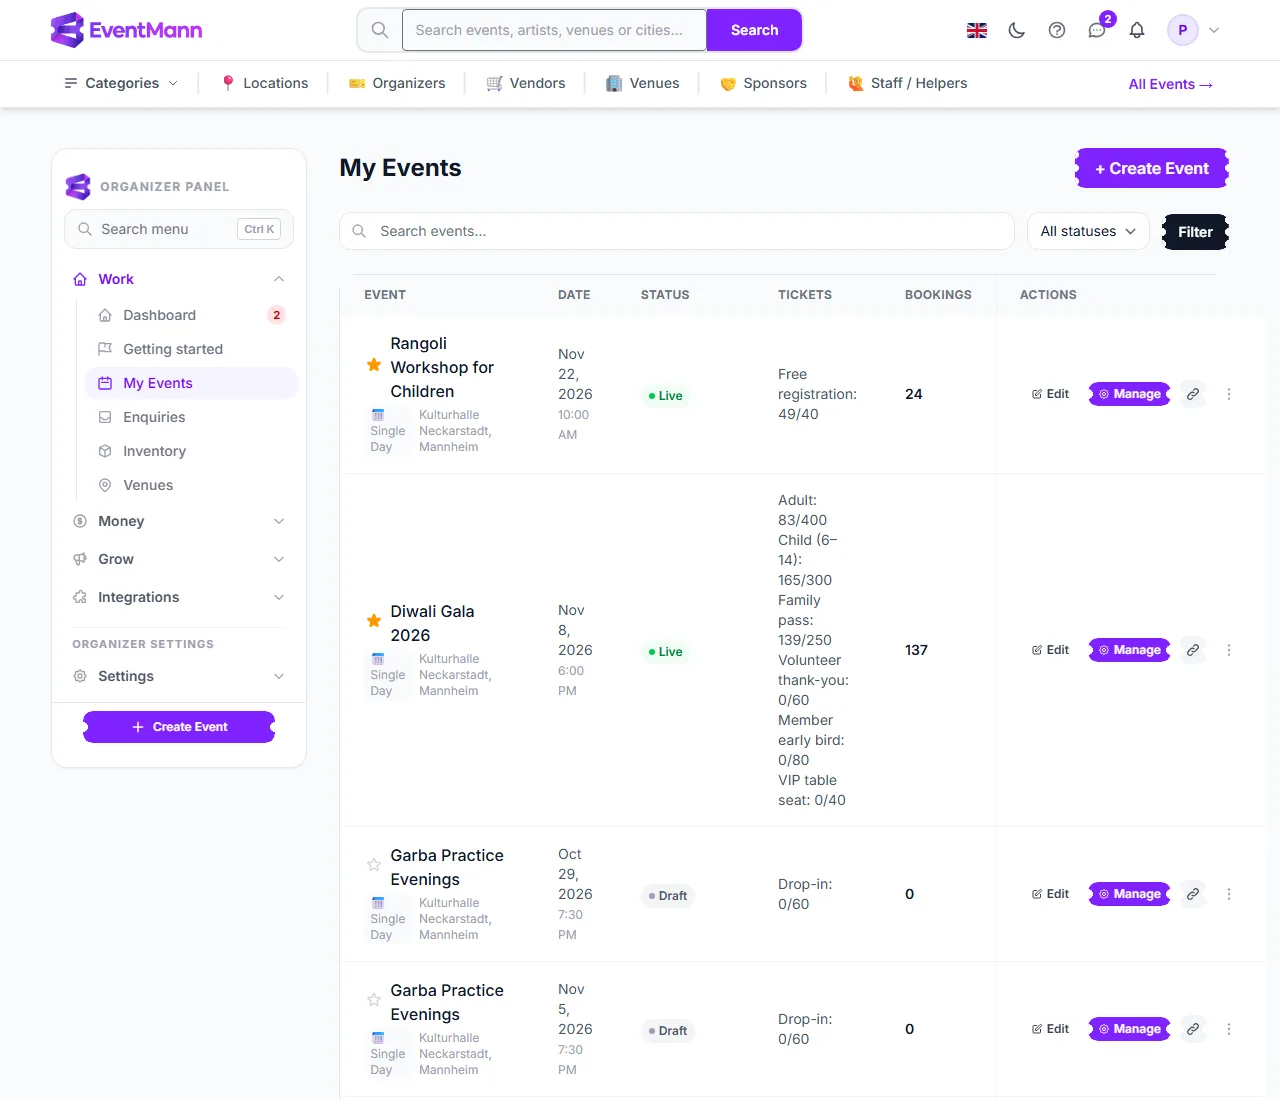Edit the Rangoli Workshop event

click(1051, 394)
